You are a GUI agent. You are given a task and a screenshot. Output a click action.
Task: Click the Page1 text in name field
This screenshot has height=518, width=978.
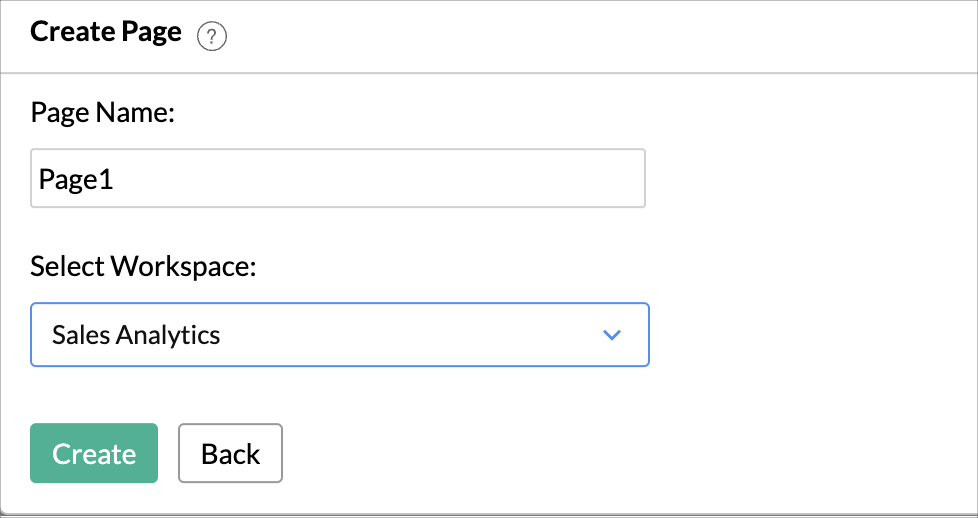pos(76,180)
